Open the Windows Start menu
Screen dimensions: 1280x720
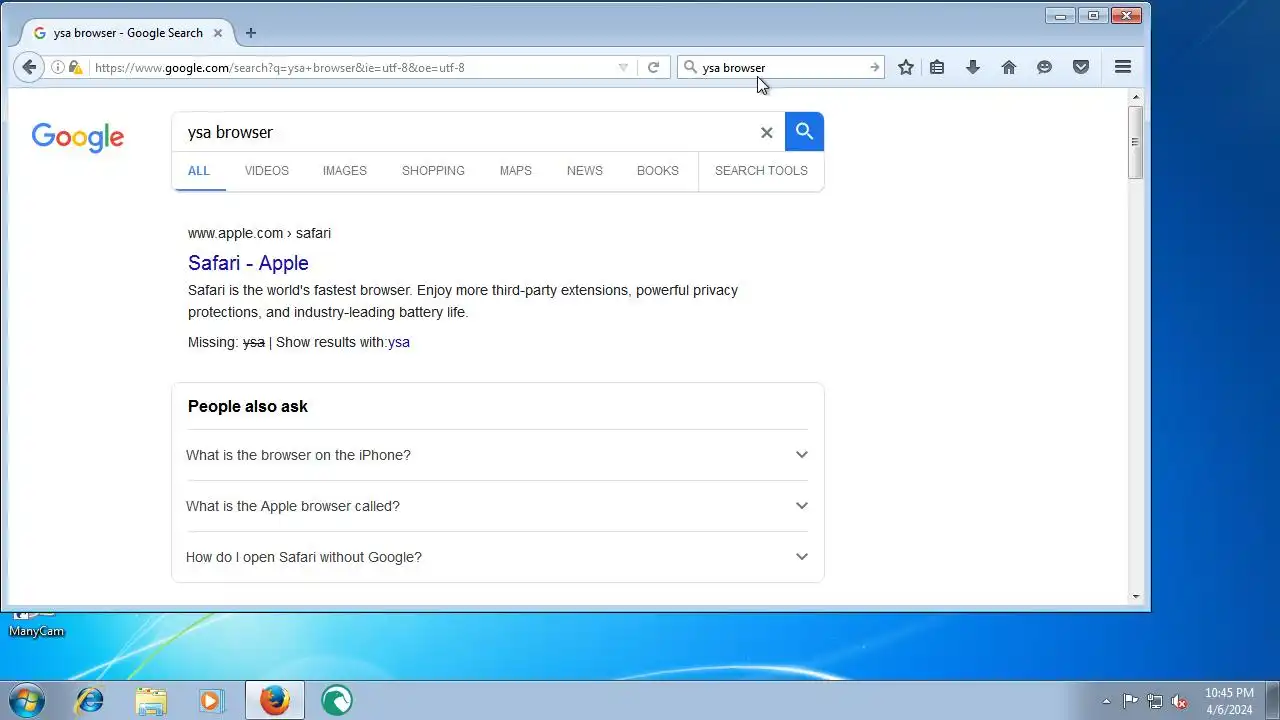(x=27, y=700)
